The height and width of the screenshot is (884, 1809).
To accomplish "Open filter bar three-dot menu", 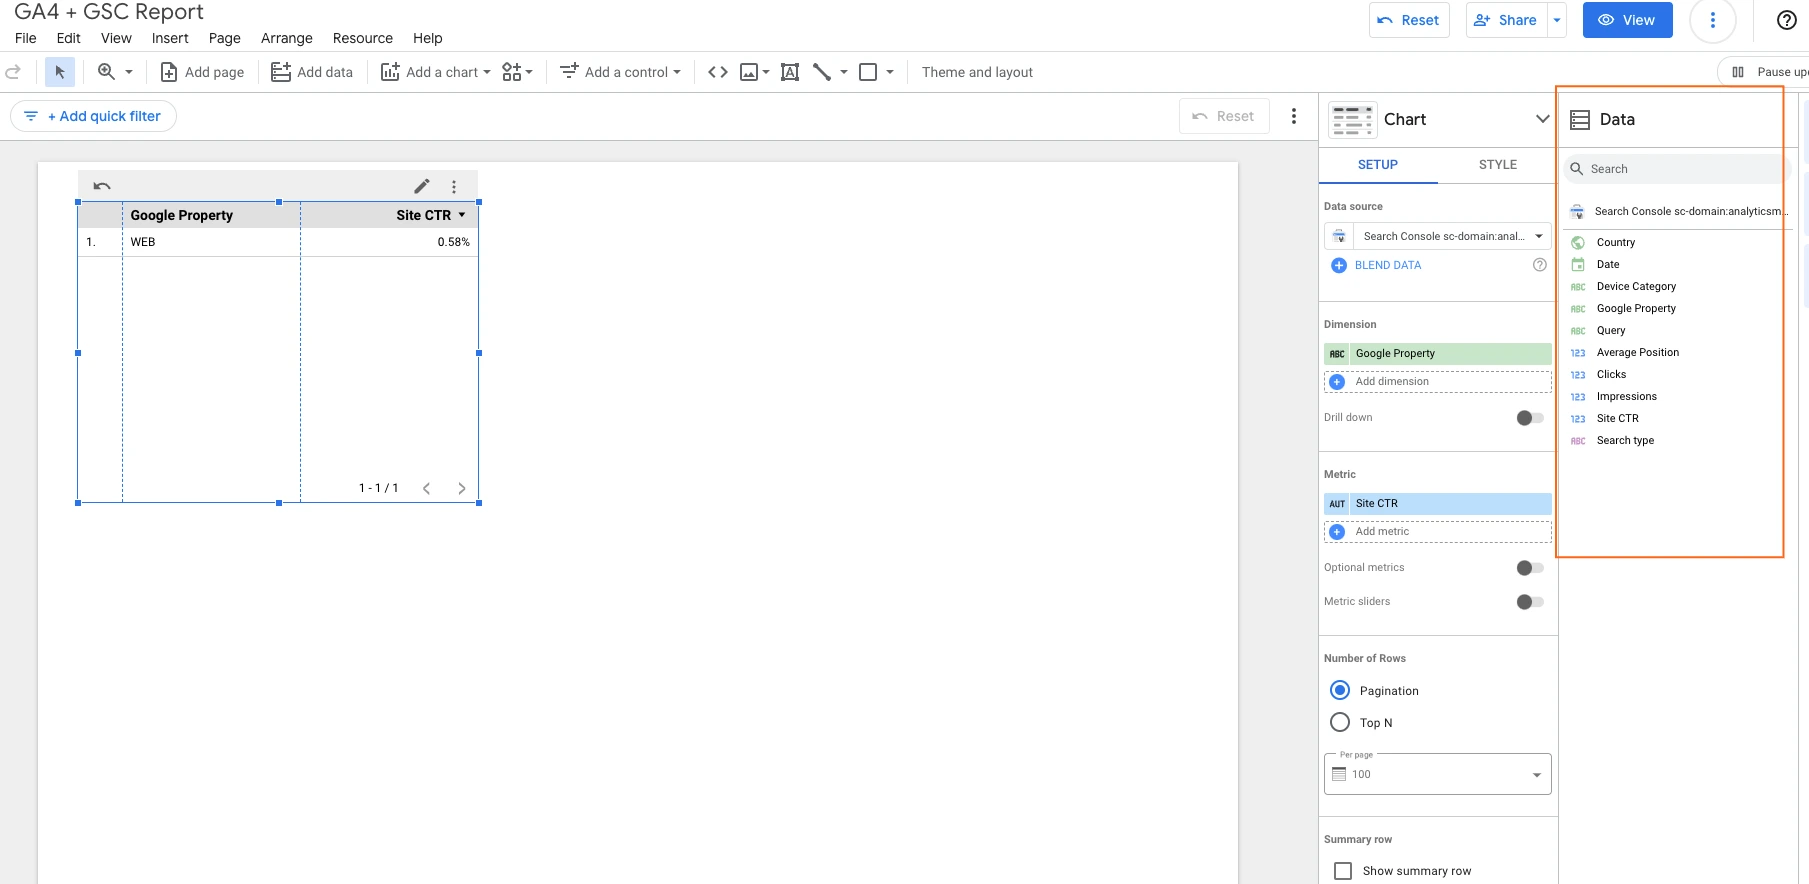I will tap(1294, 116).
